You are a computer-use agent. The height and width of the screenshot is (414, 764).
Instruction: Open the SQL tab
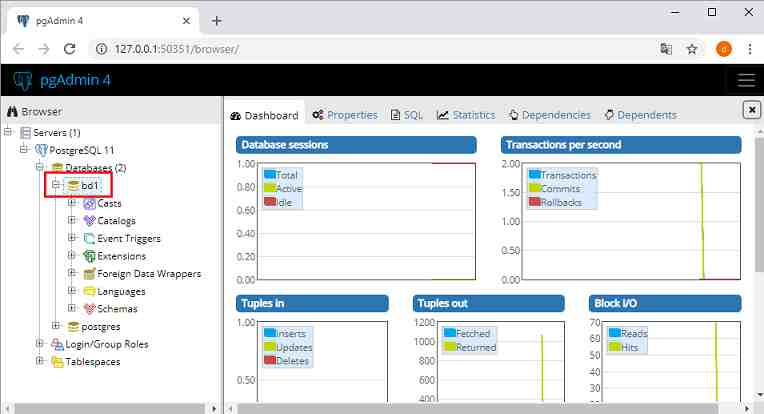[x=407, y=115]
